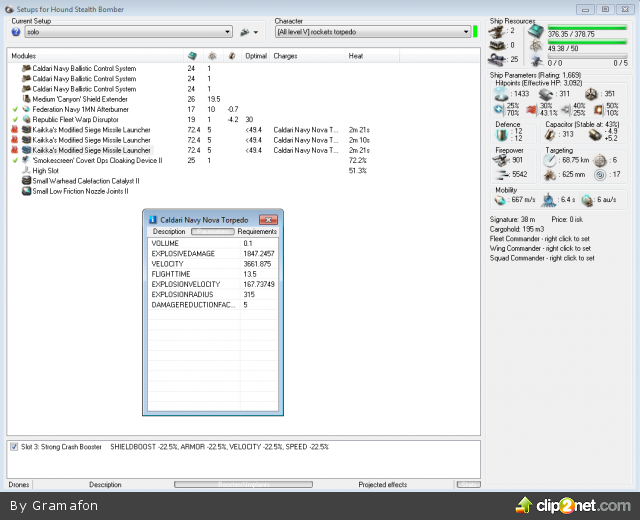This screenshot has width=640, height=520.
Task: Close the Caldari Navy Nova Torpedo window
Action: pyautogui.click(x=269, y=218)
